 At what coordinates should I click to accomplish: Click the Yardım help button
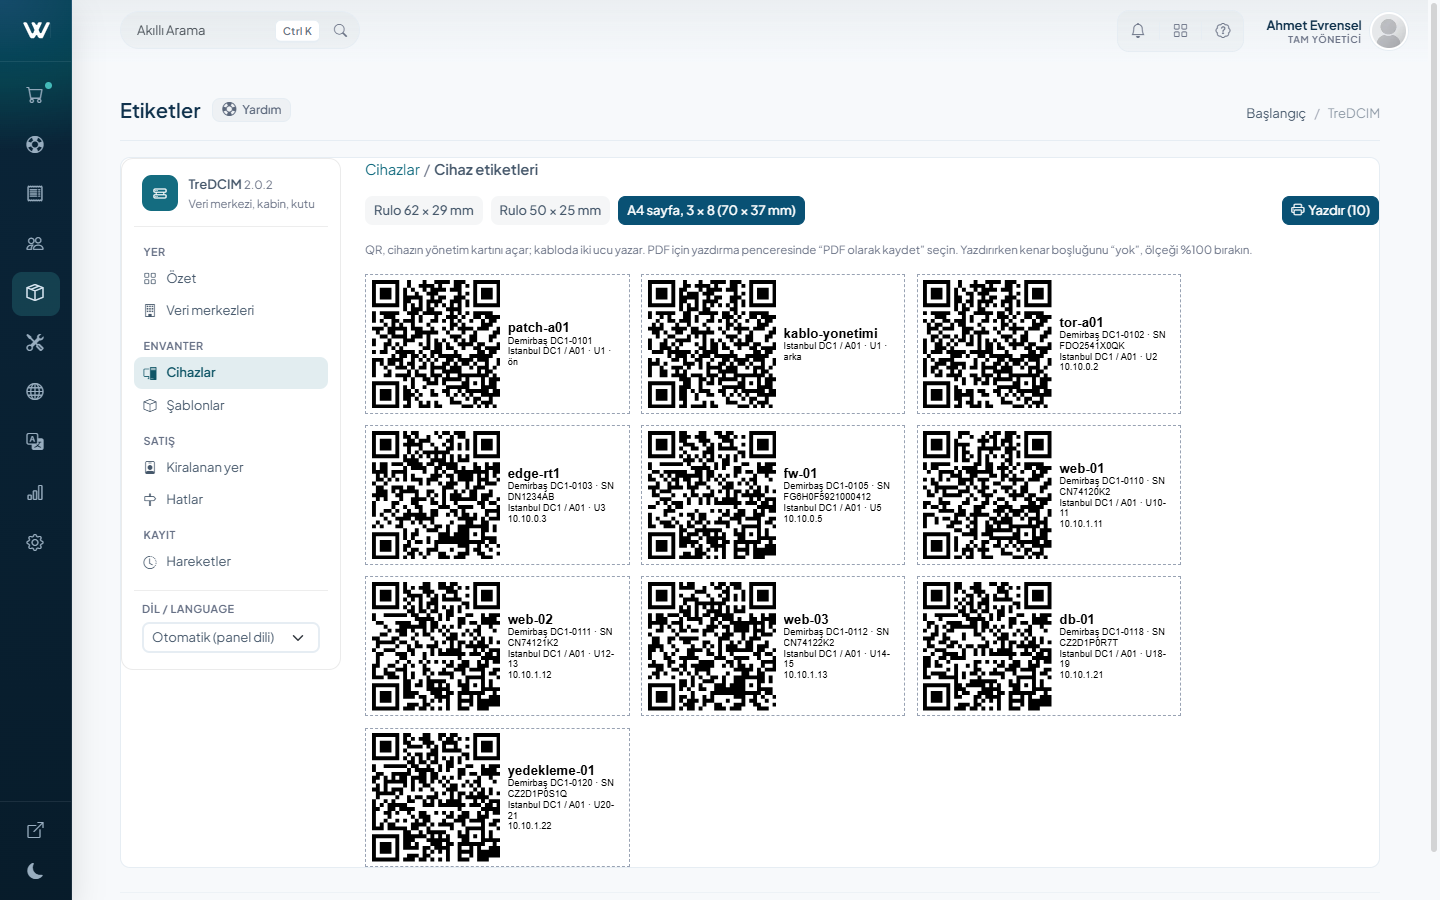(252, 110)
